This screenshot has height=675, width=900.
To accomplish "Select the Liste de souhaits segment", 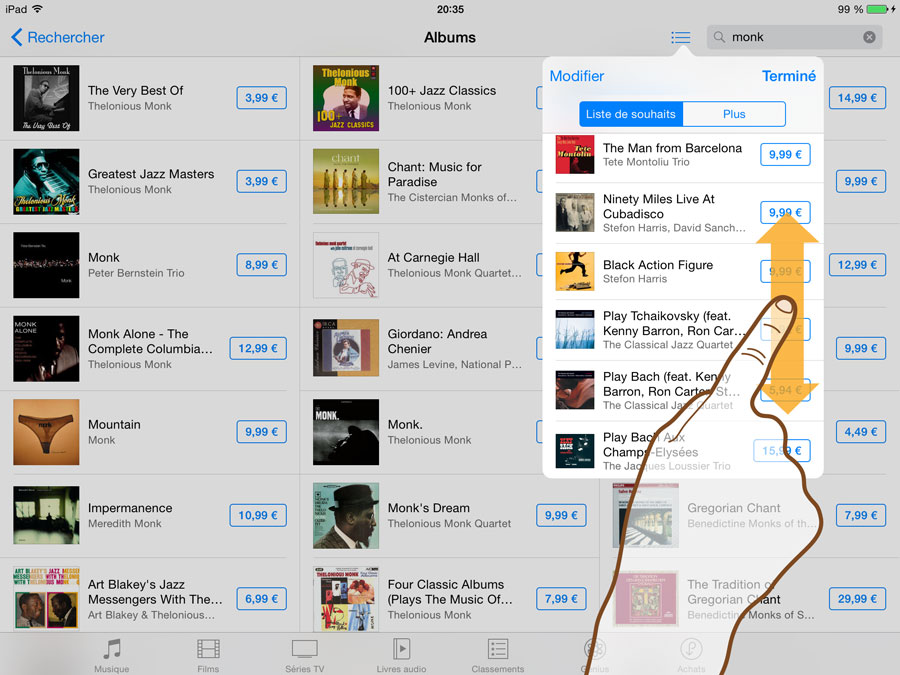I will (631, 114).
